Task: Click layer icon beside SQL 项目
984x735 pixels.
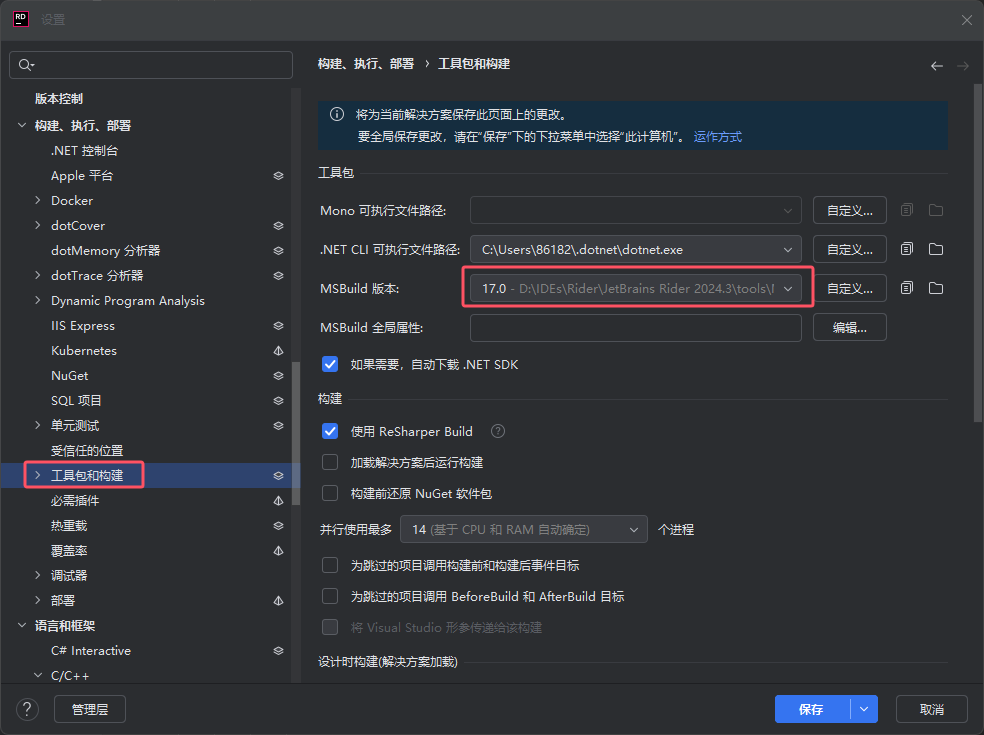Action: point(278,400)
